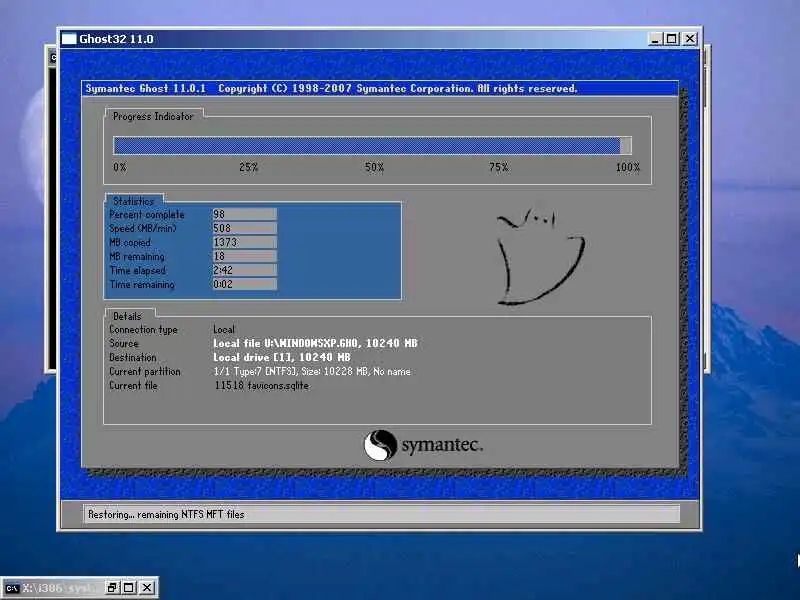
Task: Click the Current partition label
Action: [x=145, y=371]
